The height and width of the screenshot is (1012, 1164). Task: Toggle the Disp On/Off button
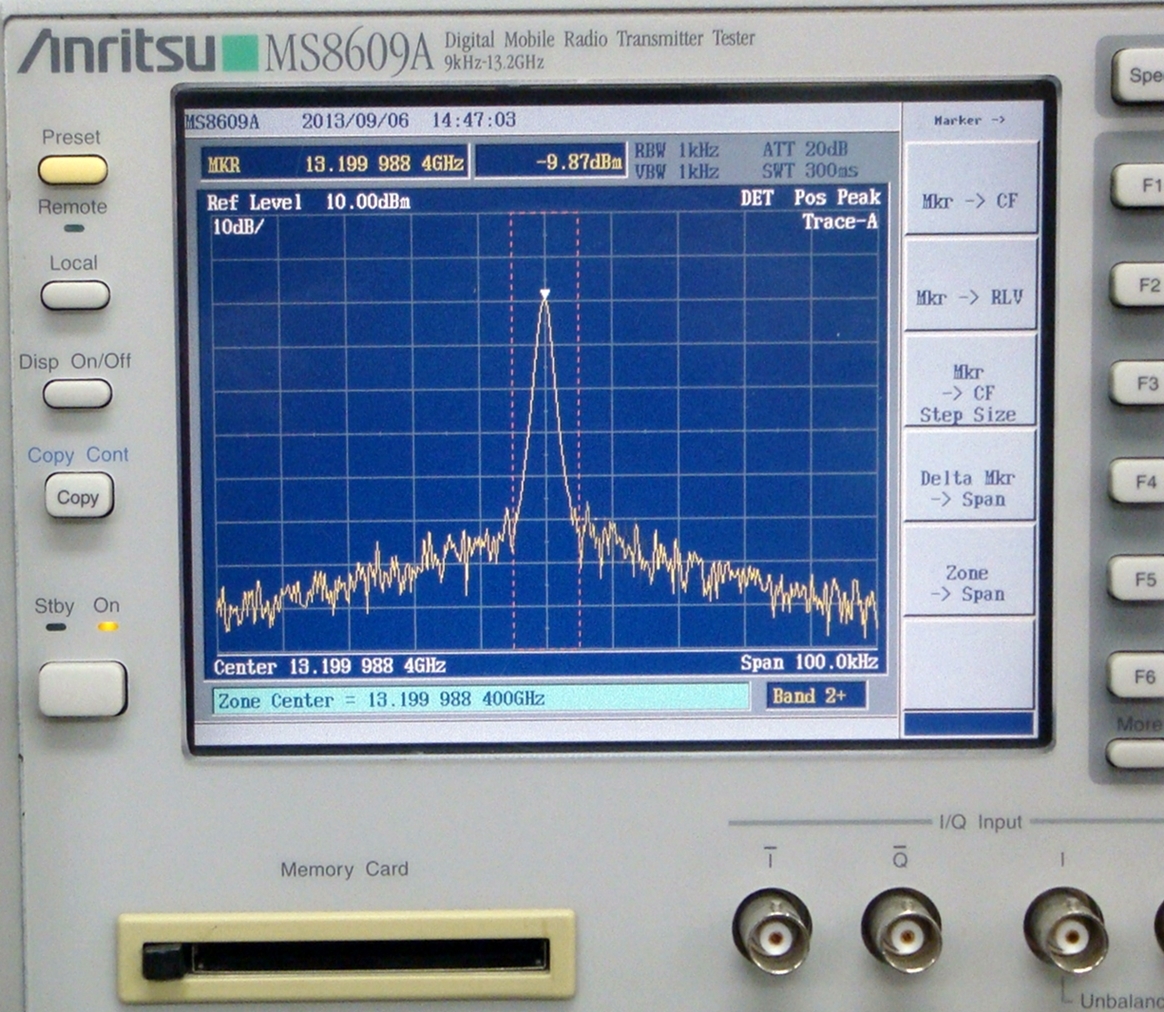(77, 394)
